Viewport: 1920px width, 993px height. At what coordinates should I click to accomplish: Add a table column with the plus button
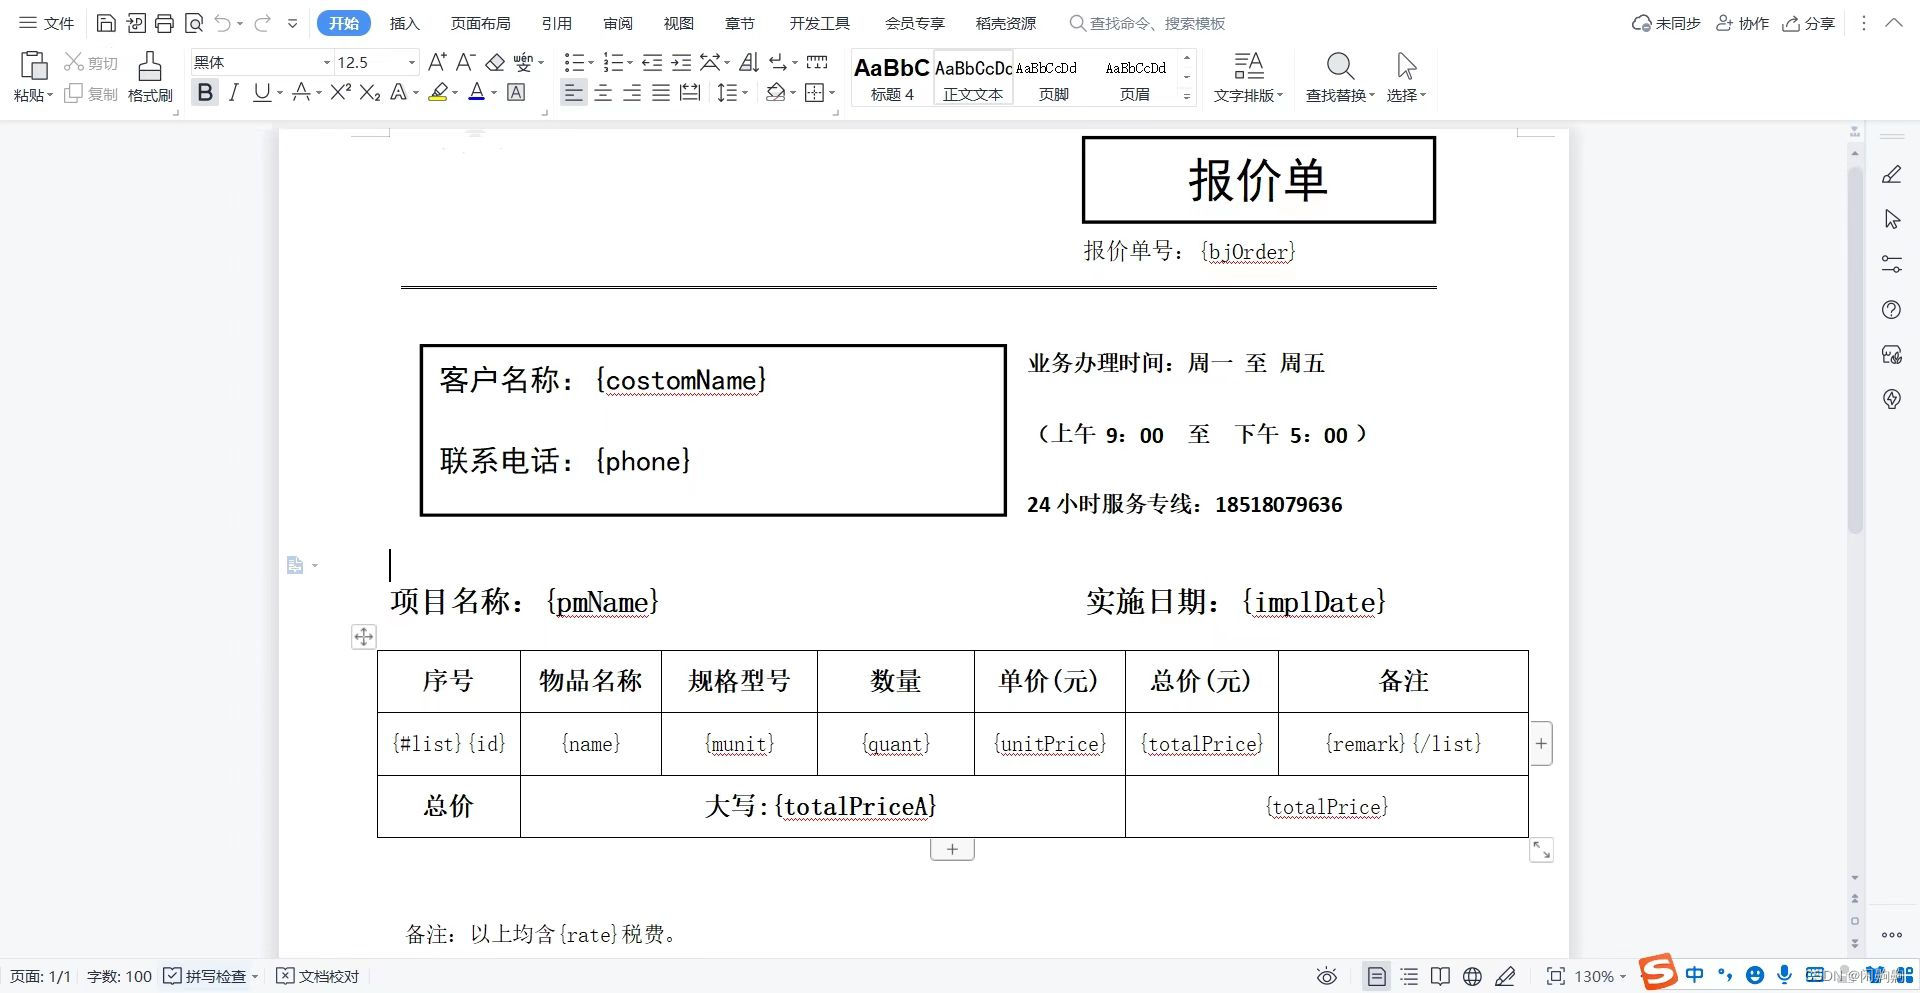tap(1541, 743)
